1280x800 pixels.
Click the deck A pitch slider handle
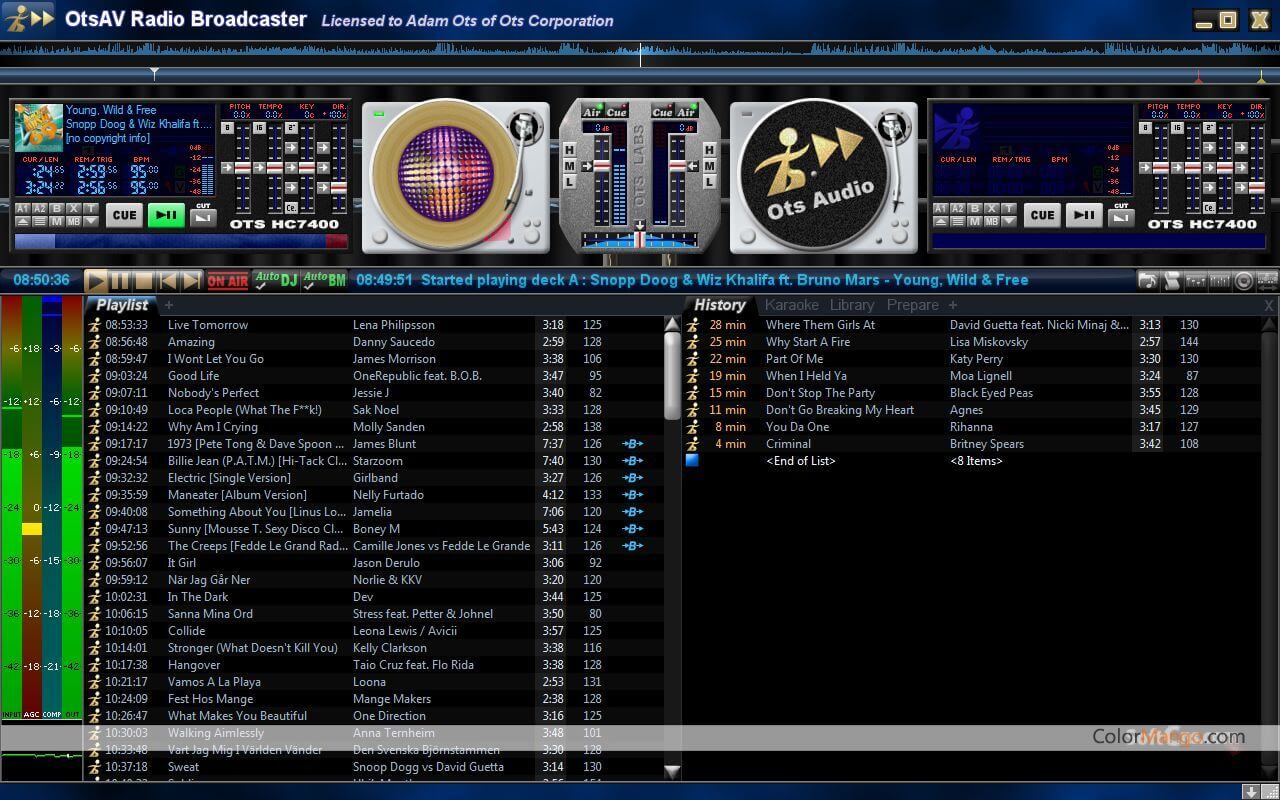pos(243,168)
